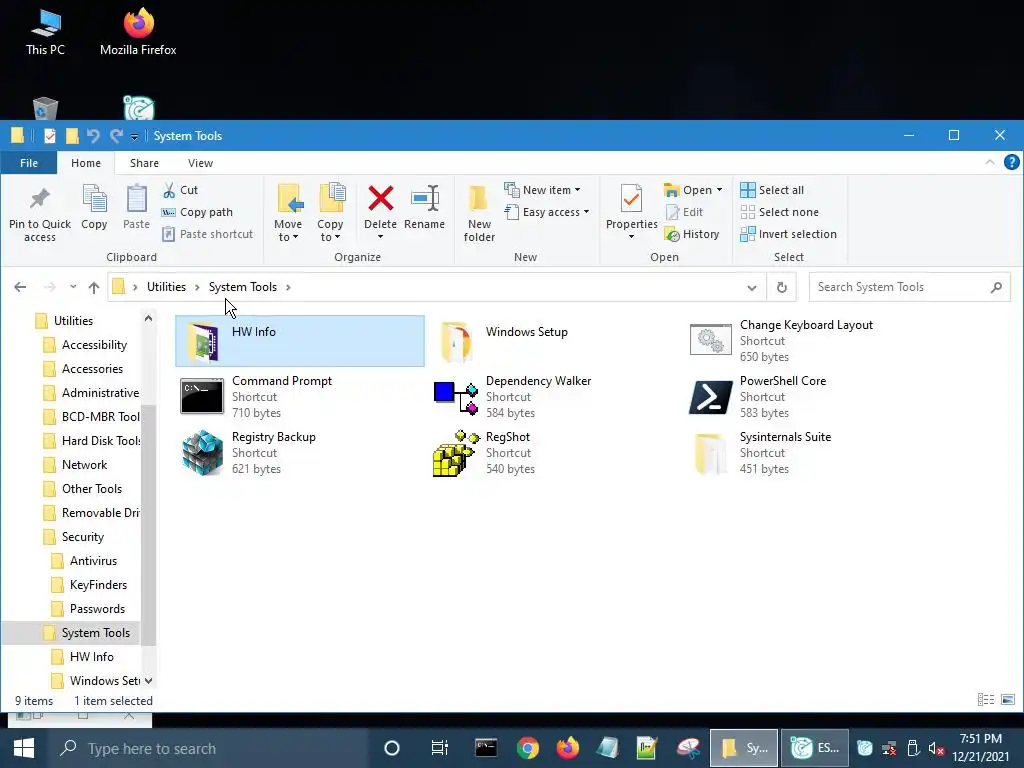Open Security folder in navigation tree
1024x768 pixels.
point(83,537)
